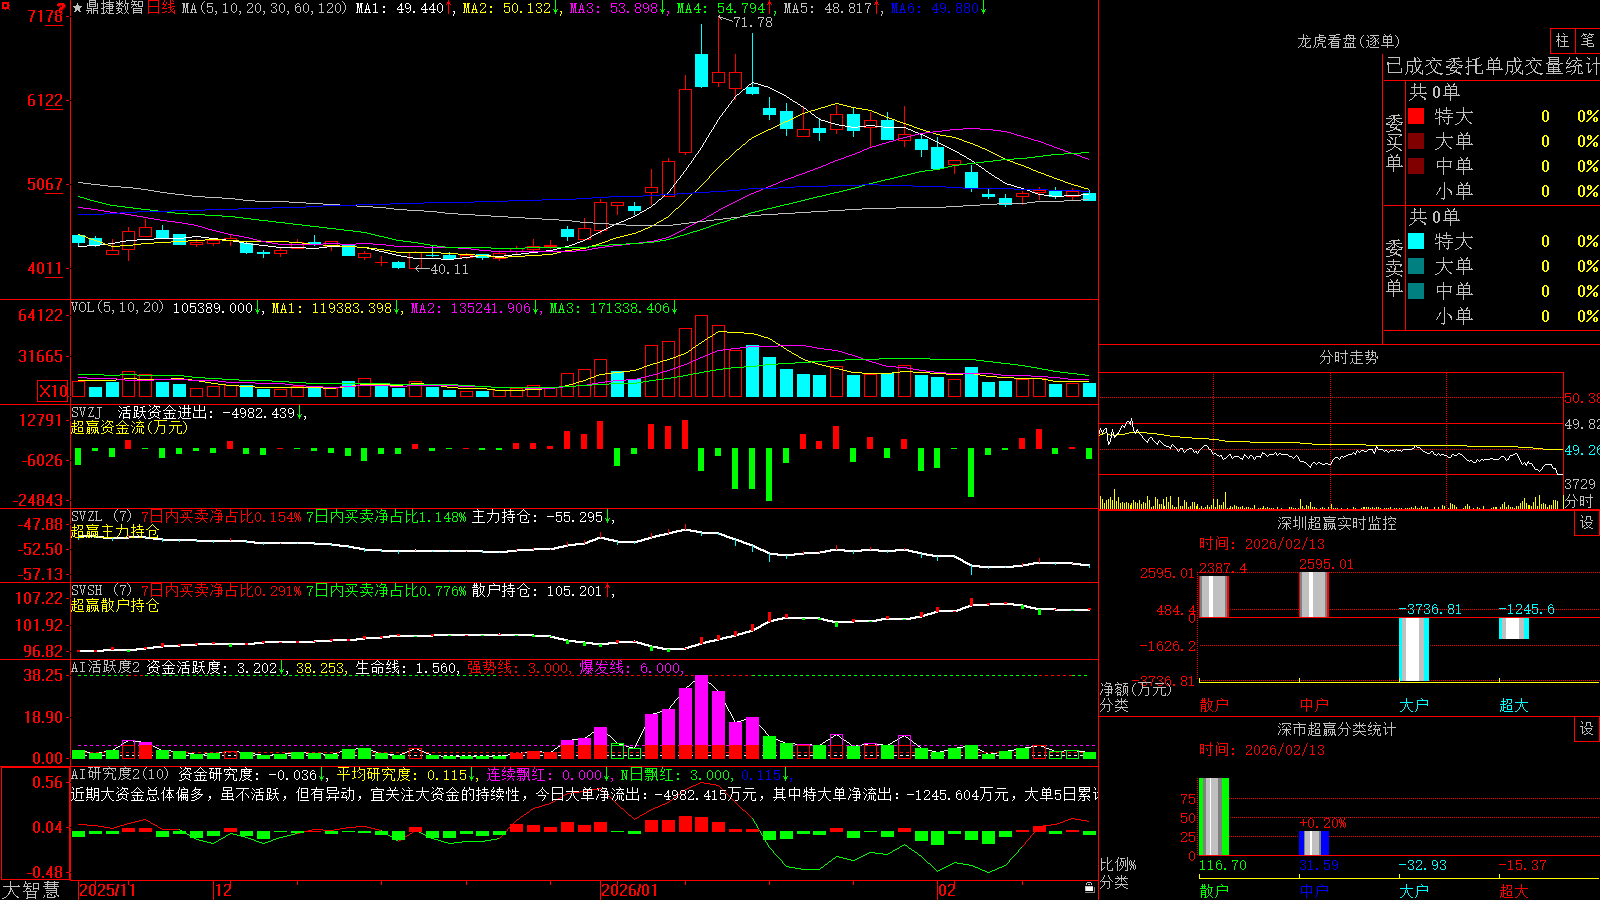Click the 深圳超赢实时监控 panel title

[x=1337, y=523]
